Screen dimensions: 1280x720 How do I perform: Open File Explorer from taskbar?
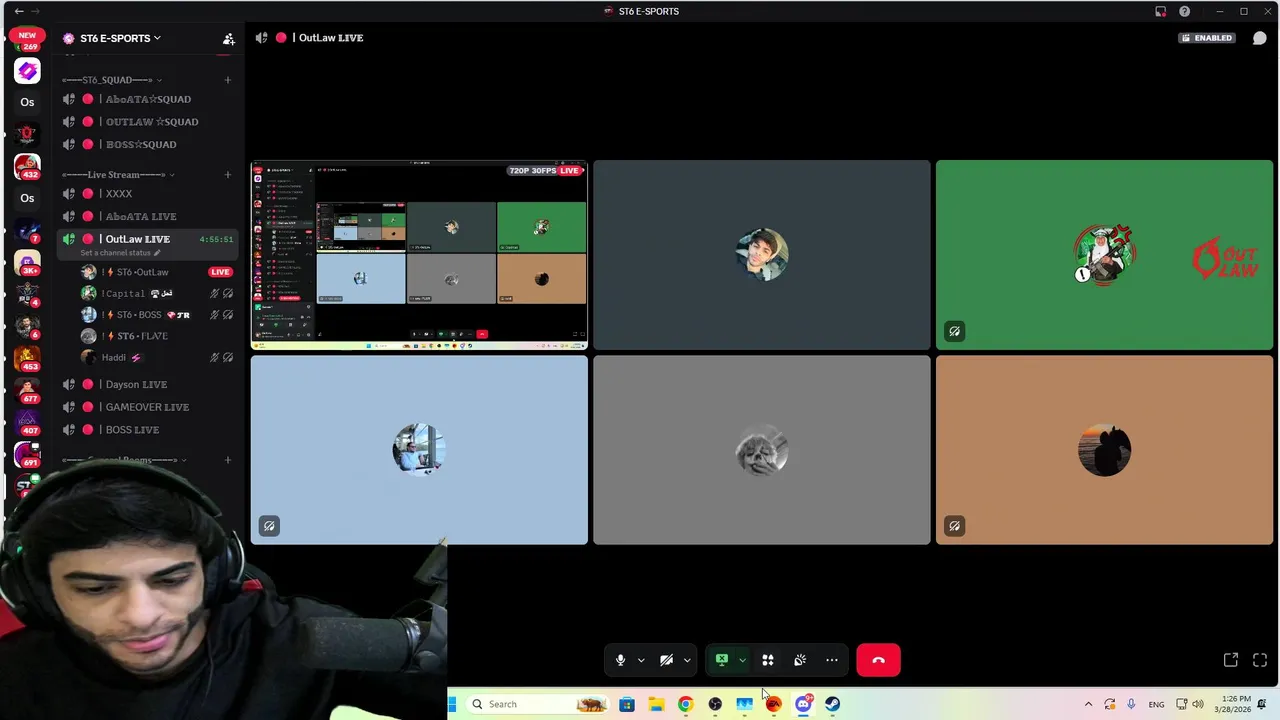point(656,704)
